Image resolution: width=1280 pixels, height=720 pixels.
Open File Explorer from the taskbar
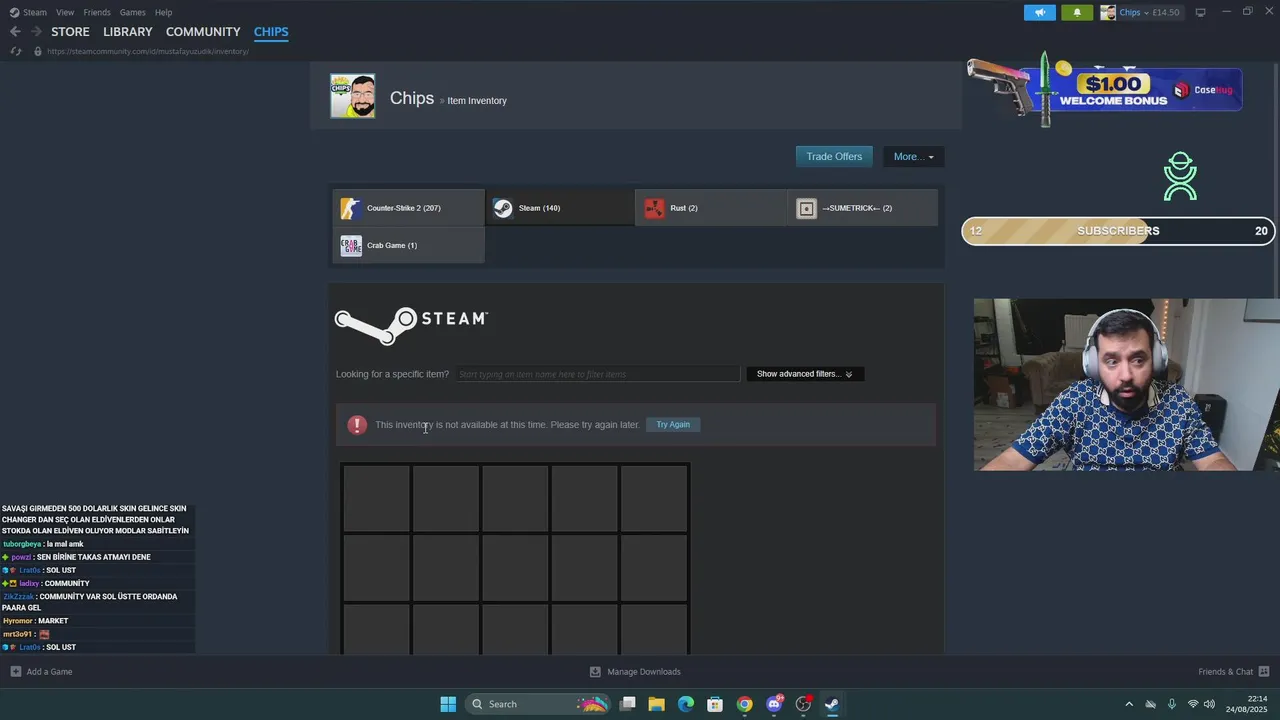click(657, 704)
